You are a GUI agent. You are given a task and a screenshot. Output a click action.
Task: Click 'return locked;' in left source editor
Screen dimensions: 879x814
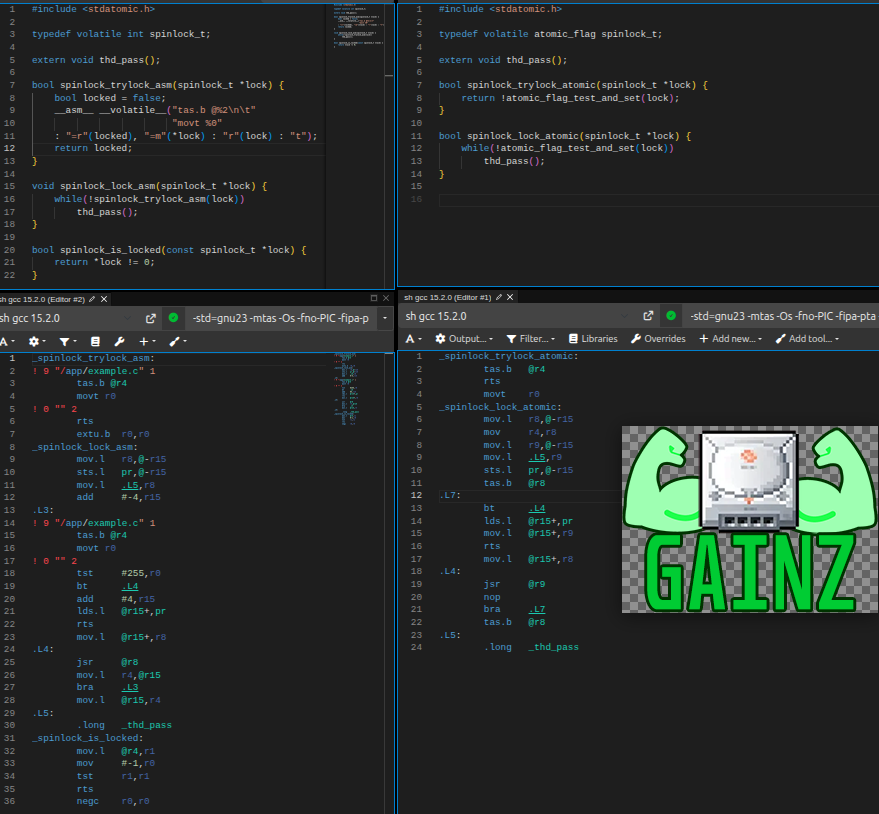coord(93,148)
